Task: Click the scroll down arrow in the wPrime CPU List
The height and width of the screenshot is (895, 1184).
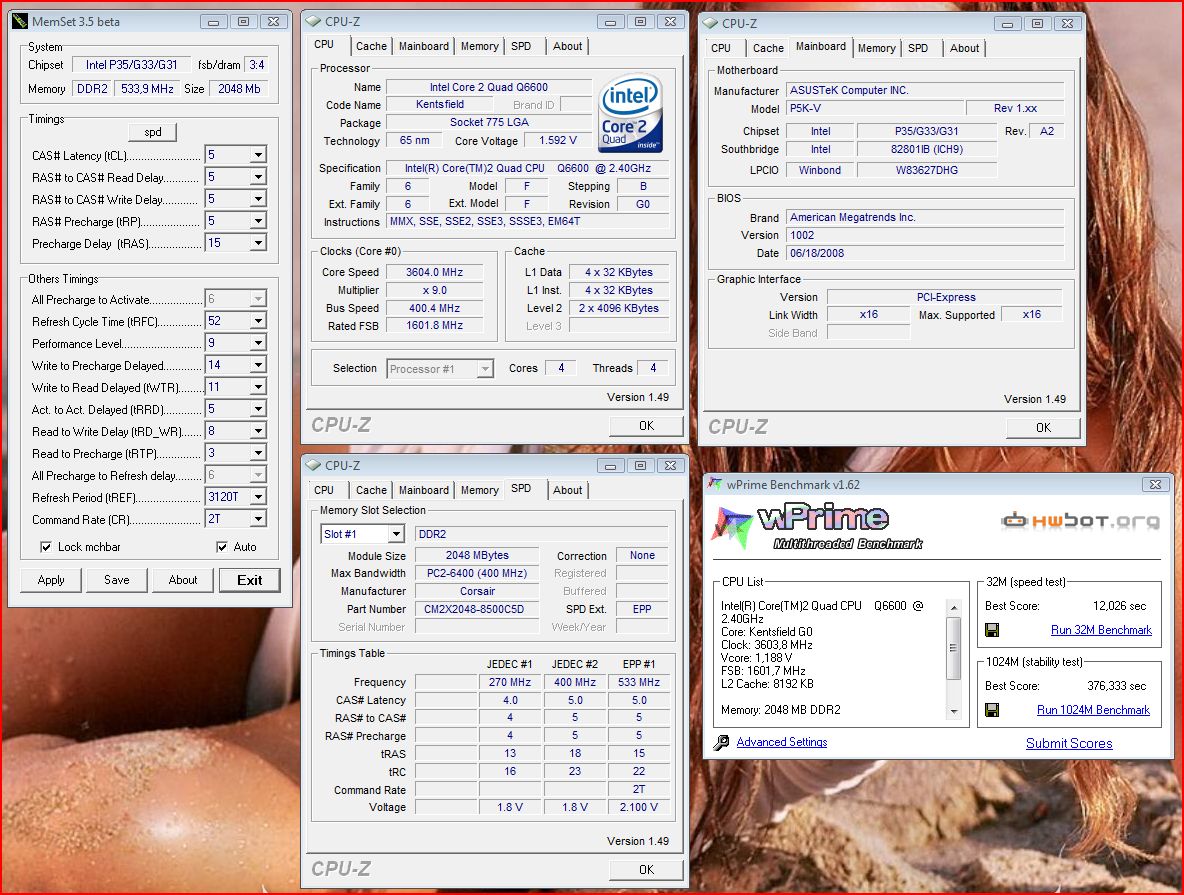Action: pos(954,711)
